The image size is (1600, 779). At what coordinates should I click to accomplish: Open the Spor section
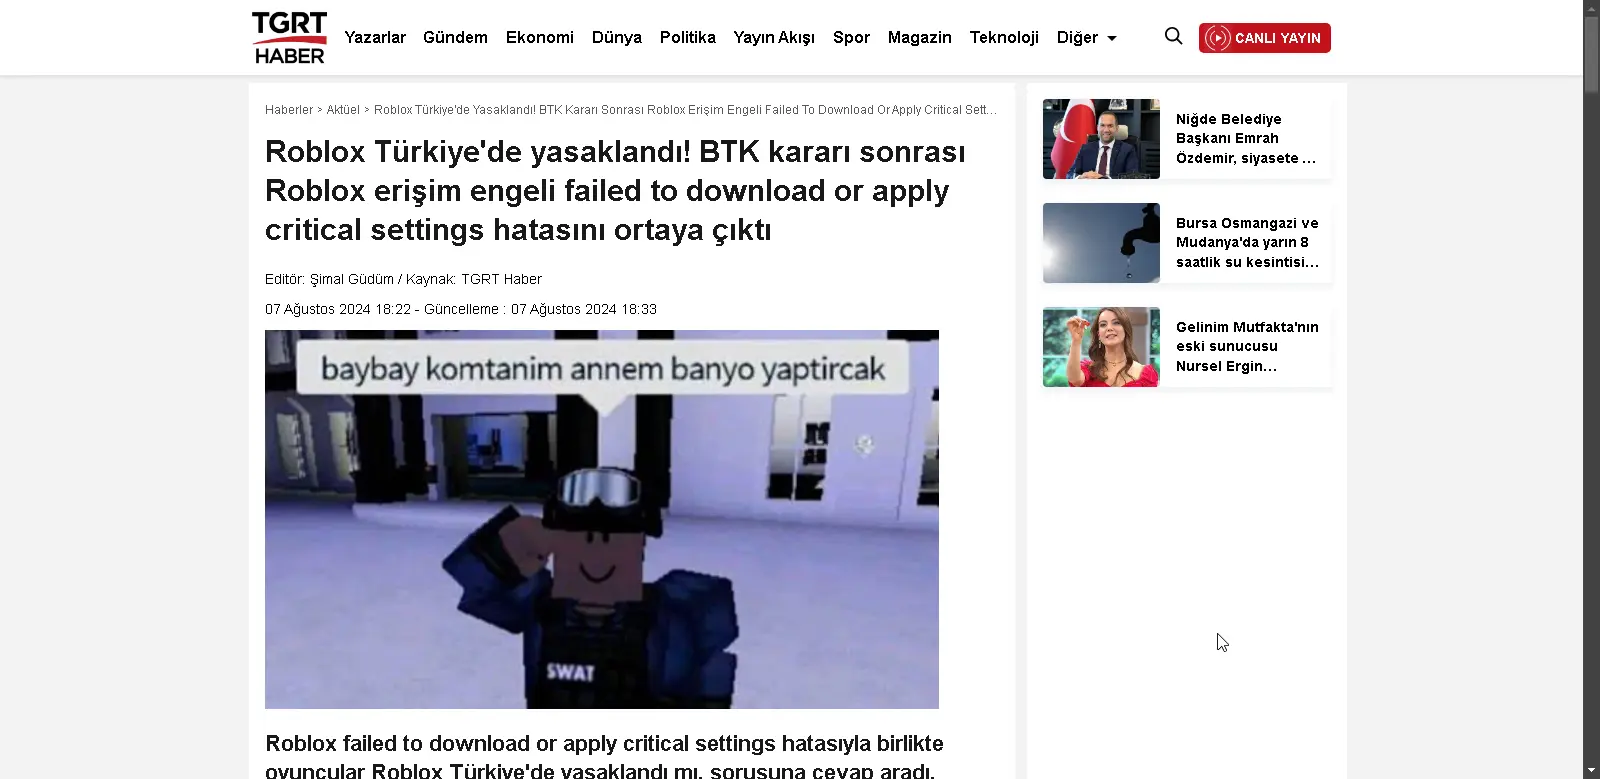click(x=851, y=37)
